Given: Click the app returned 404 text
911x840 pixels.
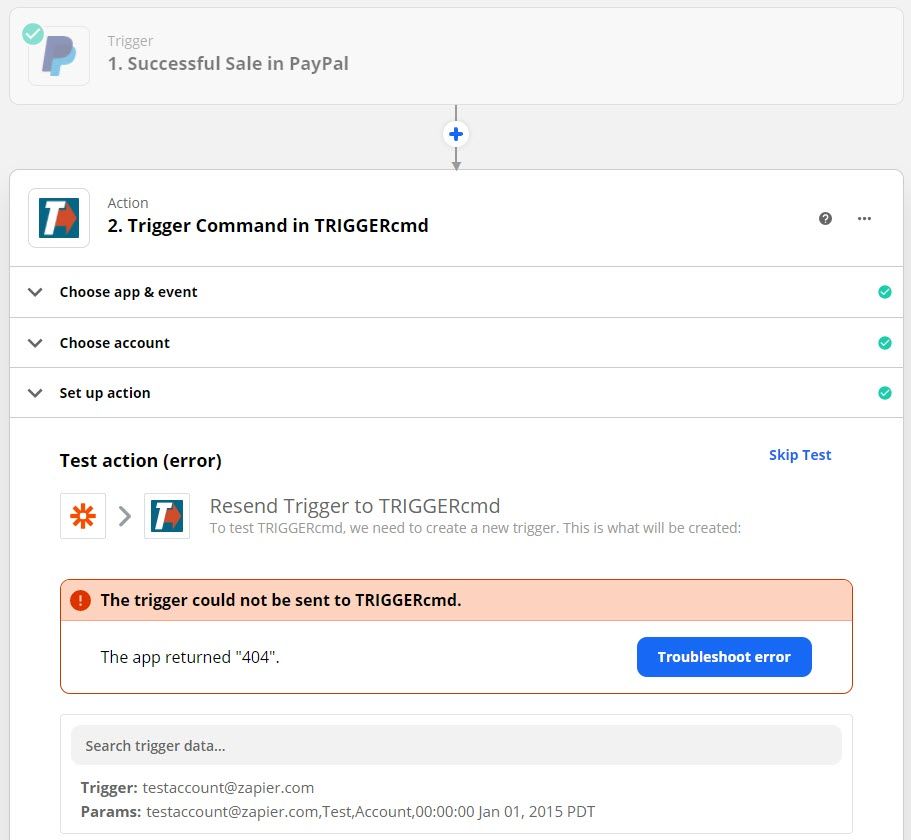Looking at the screenshot, I should pos(190,657).
